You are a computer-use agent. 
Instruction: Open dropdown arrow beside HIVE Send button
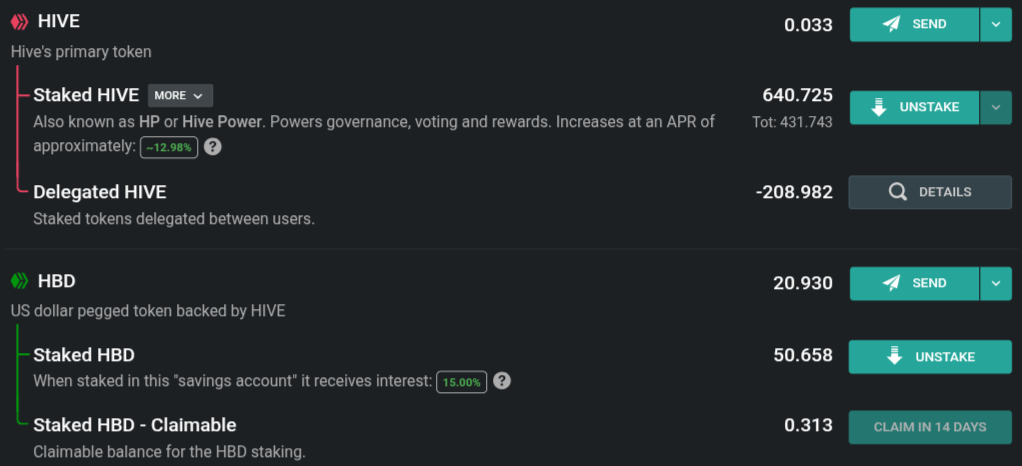click(996, 25)
